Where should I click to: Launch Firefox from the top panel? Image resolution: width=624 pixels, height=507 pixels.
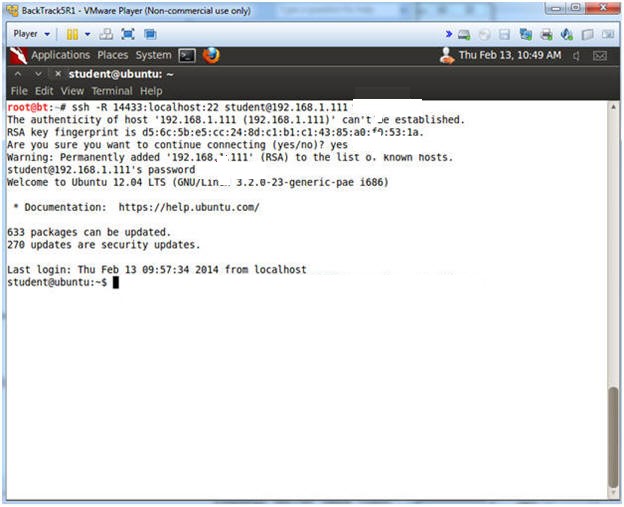(x=210, y=55)
